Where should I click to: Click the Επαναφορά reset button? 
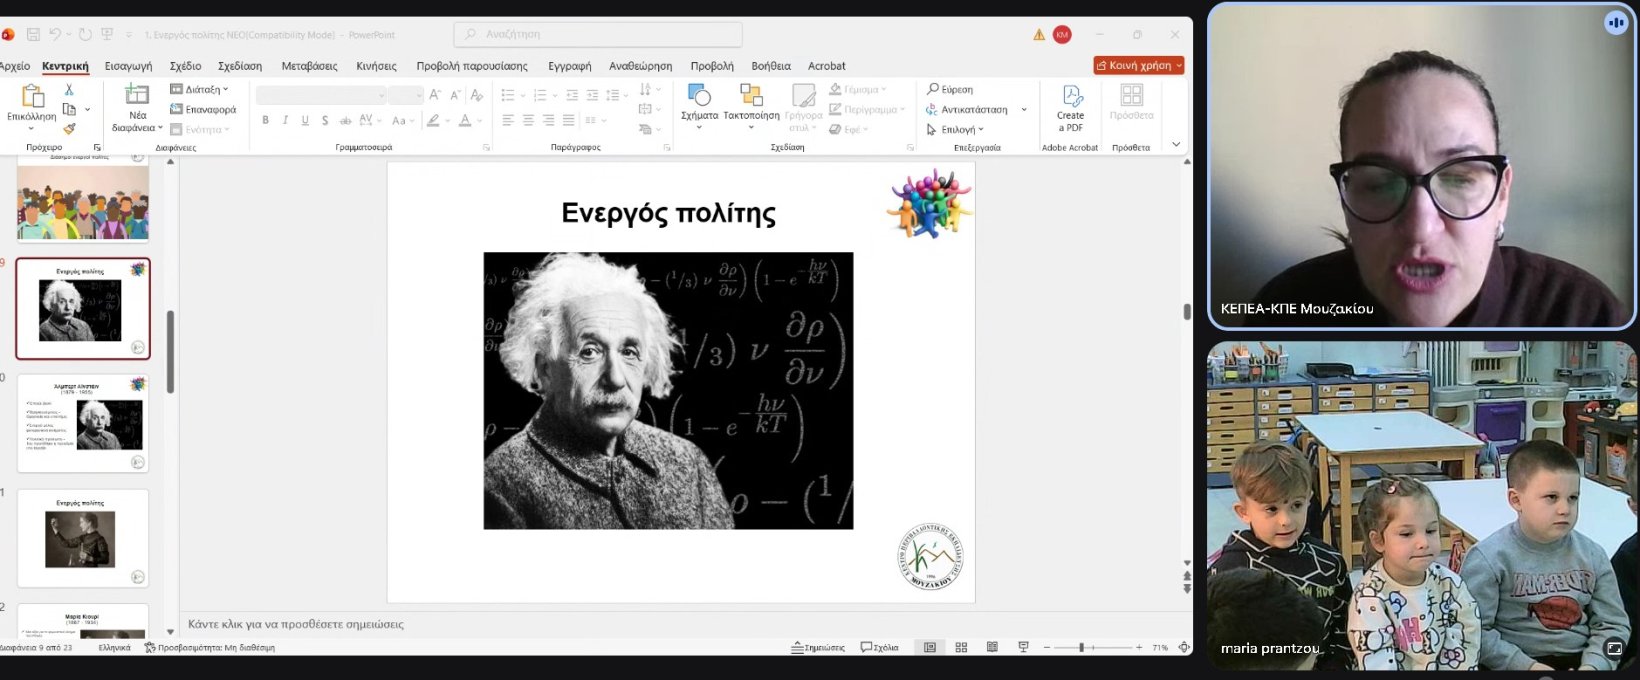[x=204, y=110]
